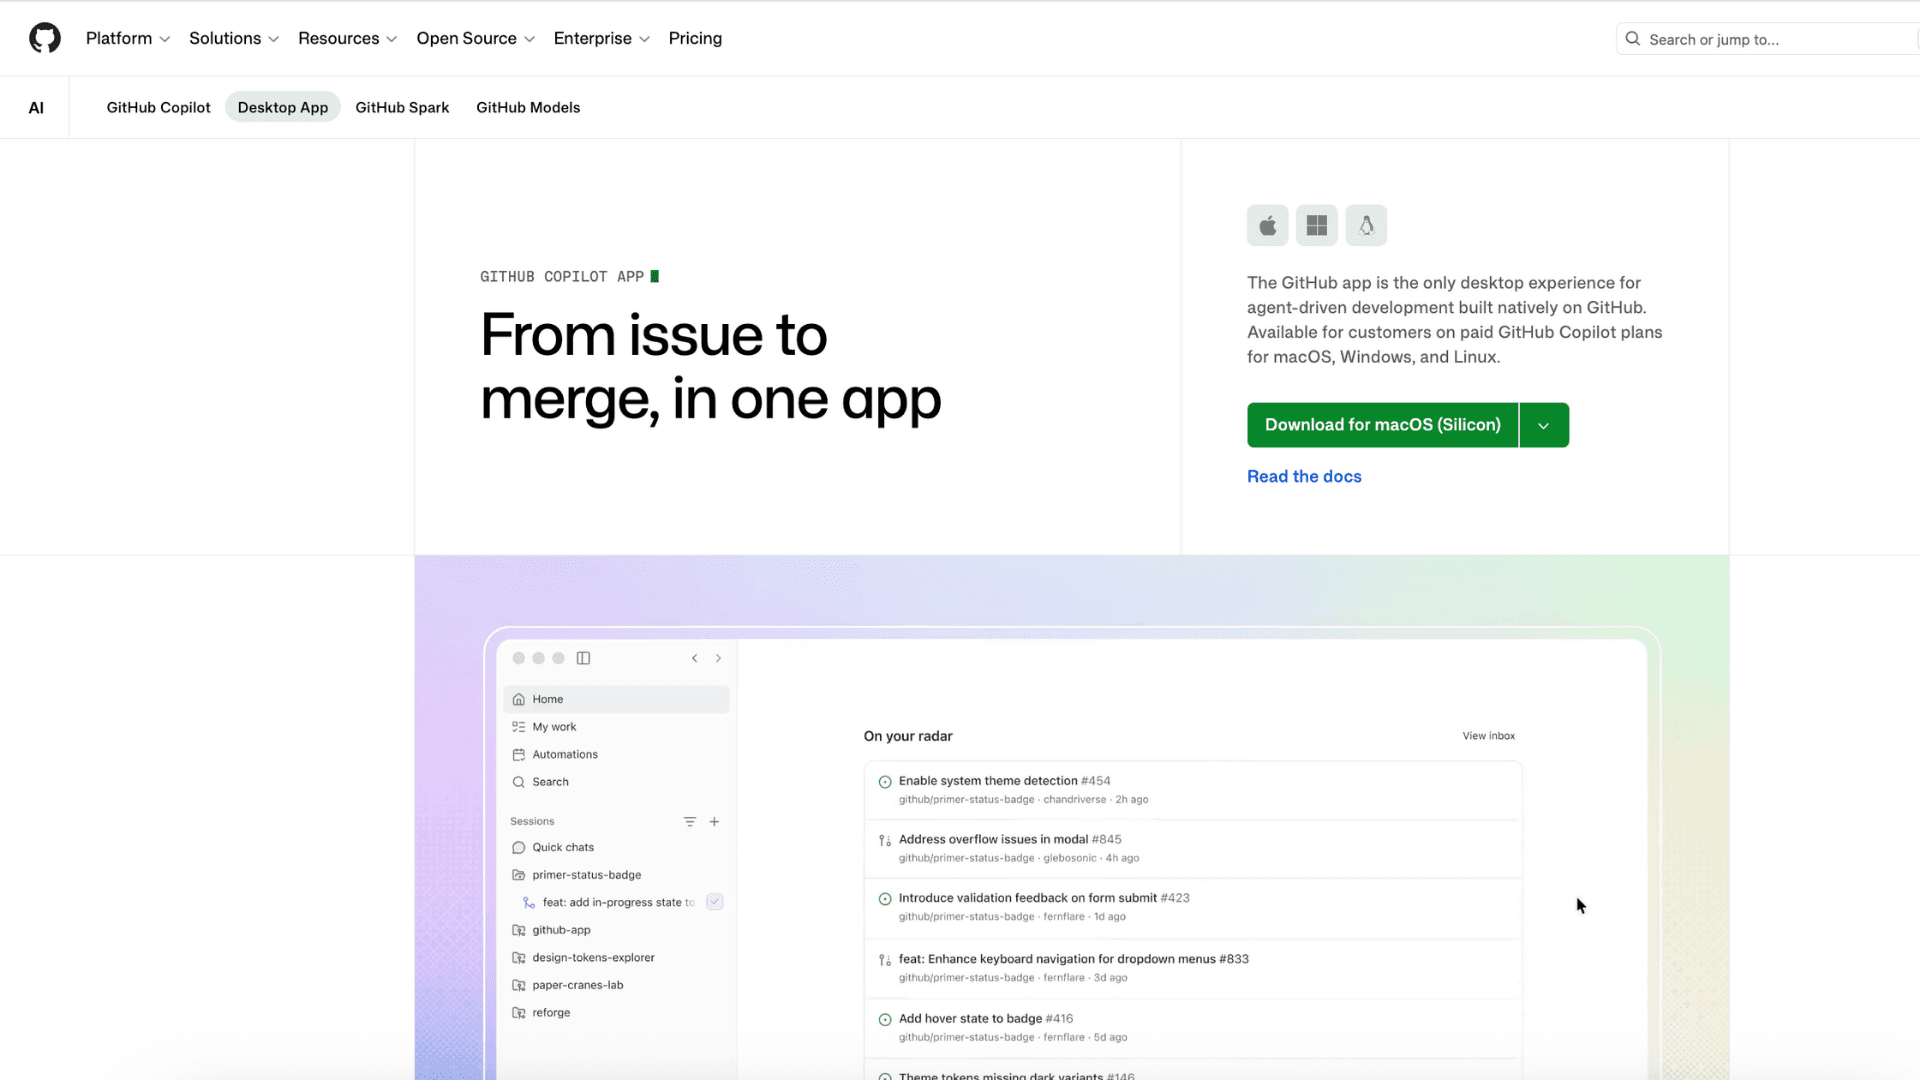Select the Home item in sidebar
Image resolution: width=1920 pixels, height=1080 pixels.
[x=617, y=699]
